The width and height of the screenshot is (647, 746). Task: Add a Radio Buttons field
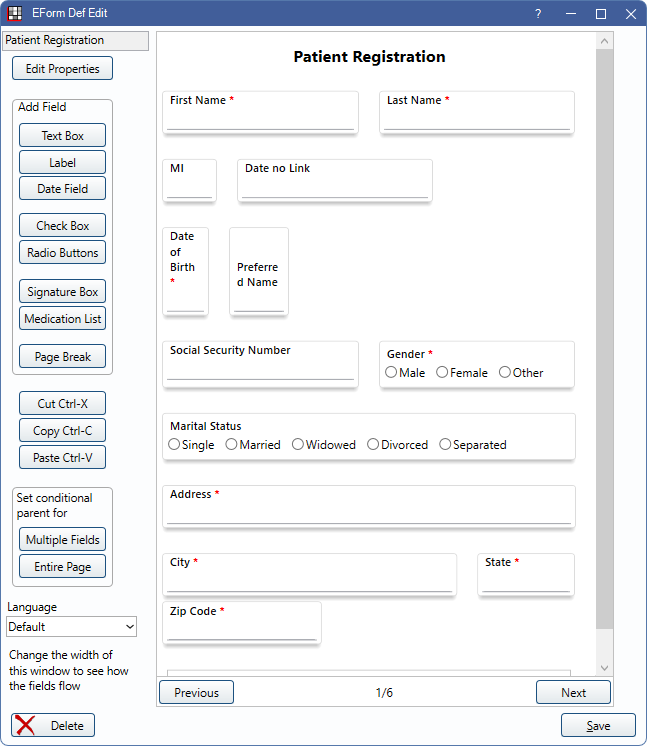coord(62,253)
